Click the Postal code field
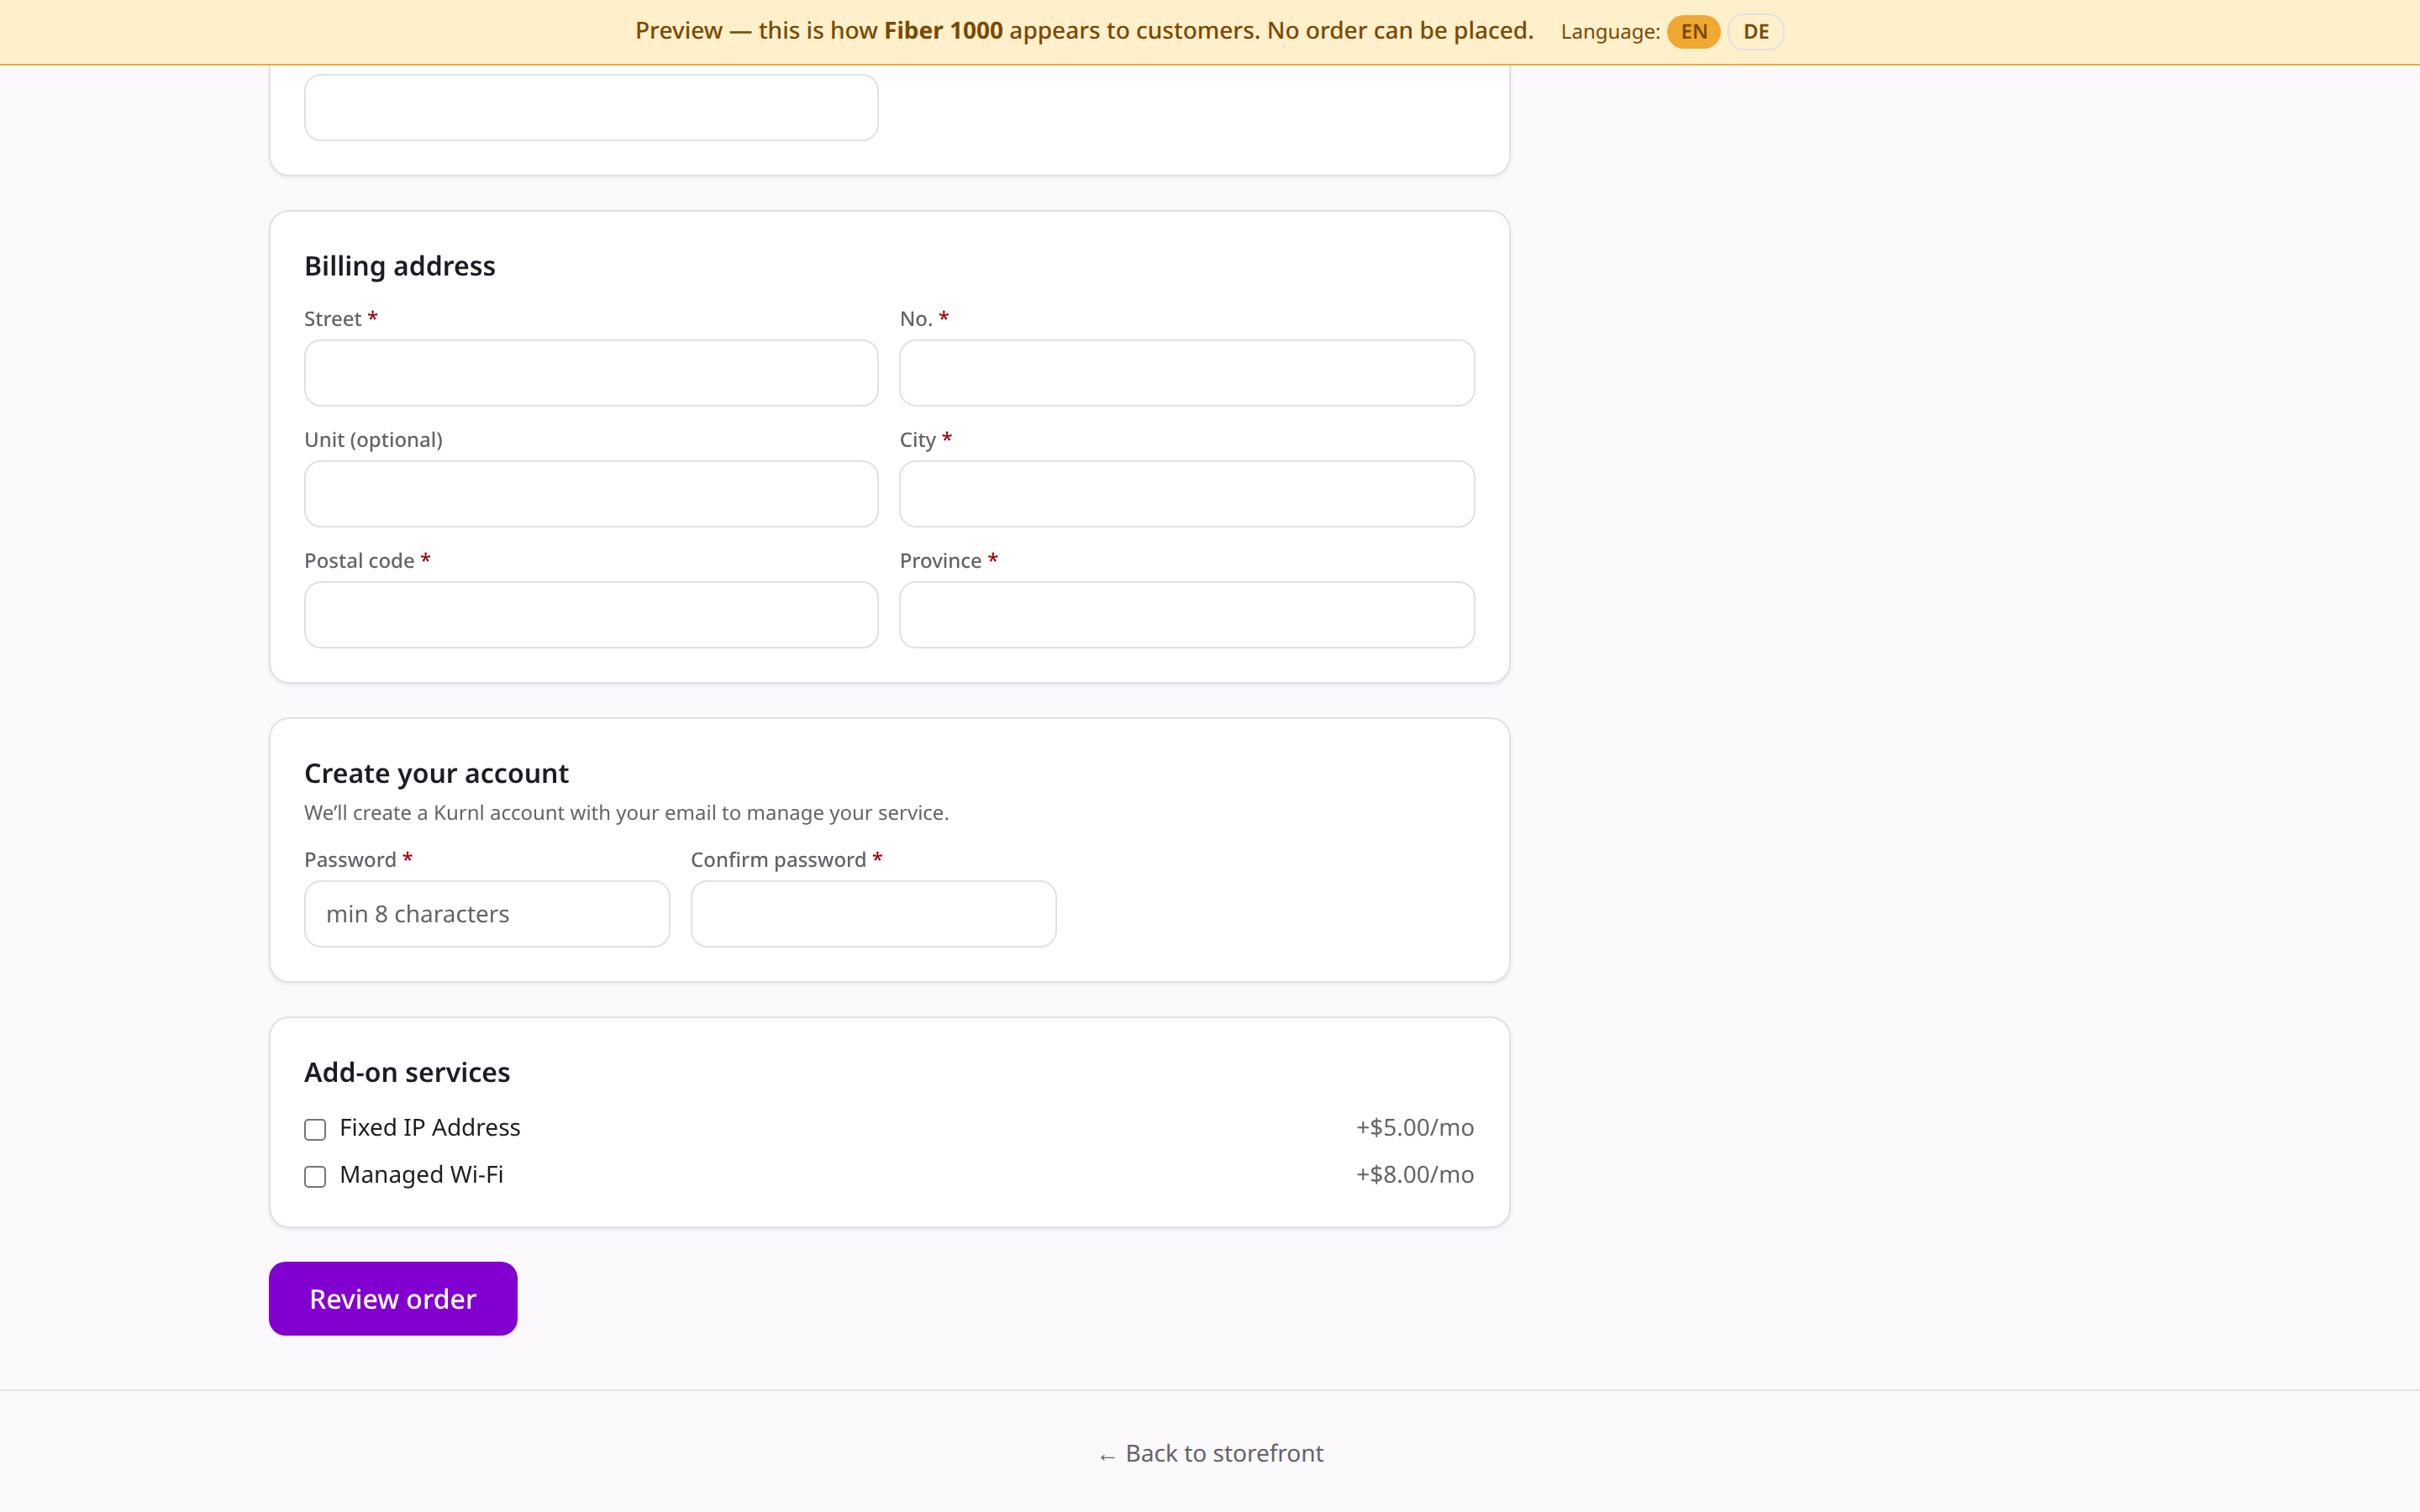Screen dimensions: 2420x1512 click(591, 615)
